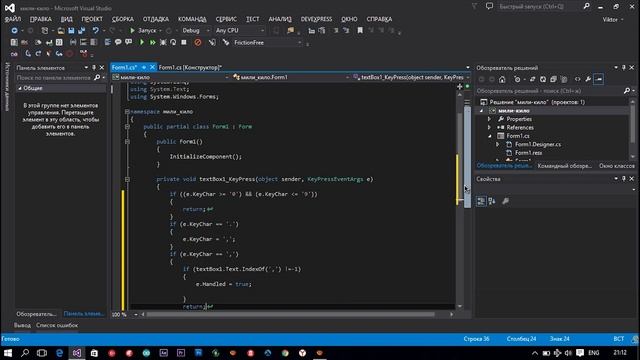Screen dimensions: 640x360
Task: Click the editor horizontal scrollbar
Action: pyautogui.click(x=290, y=315)
